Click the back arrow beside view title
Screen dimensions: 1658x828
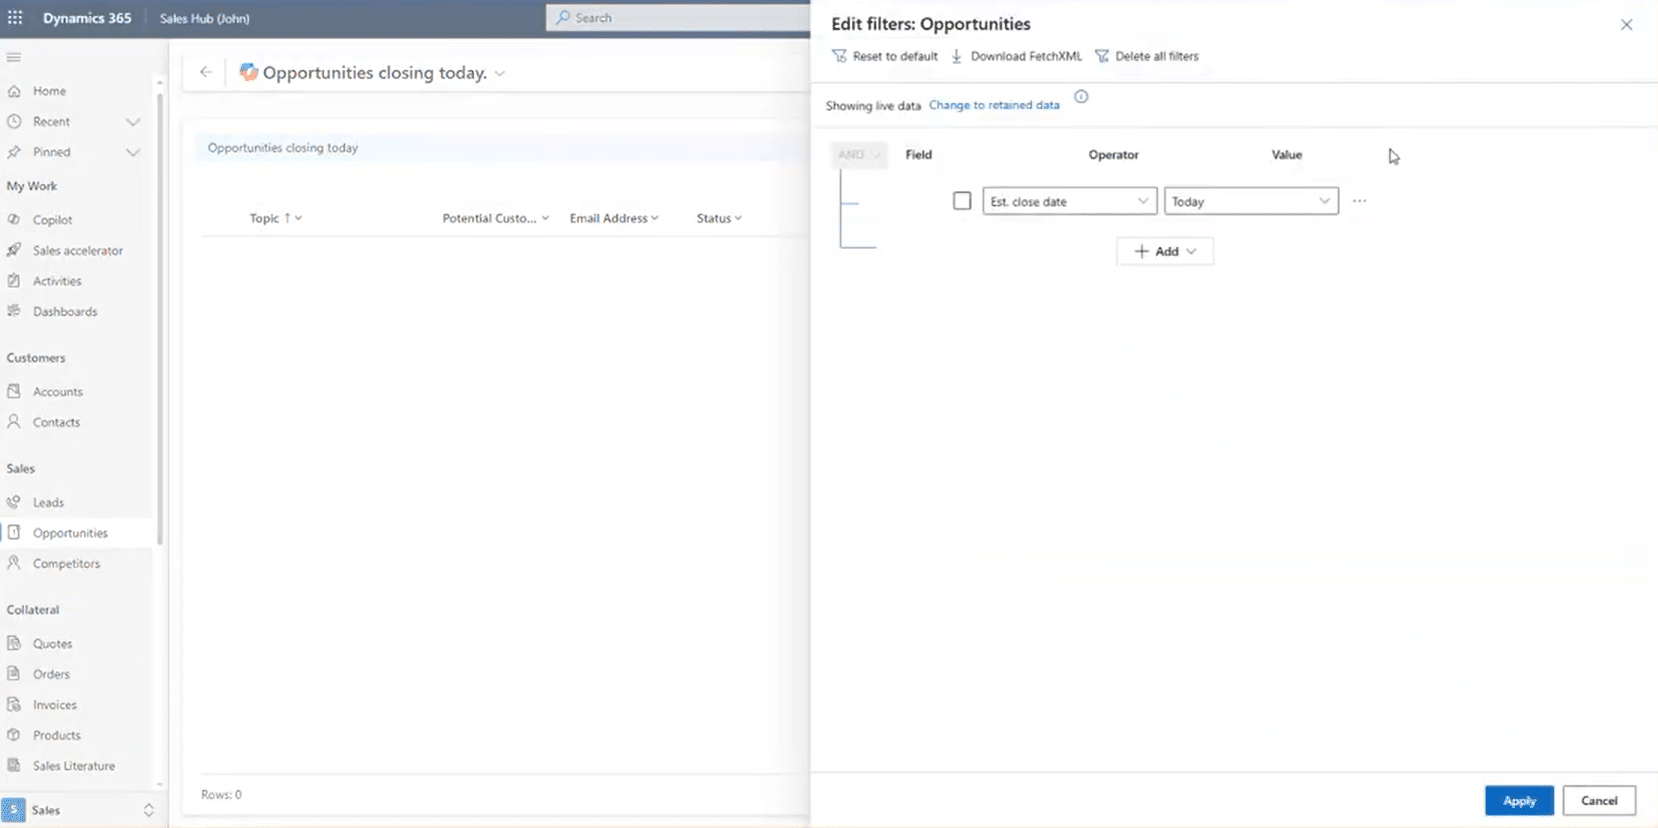coord(206,72)
